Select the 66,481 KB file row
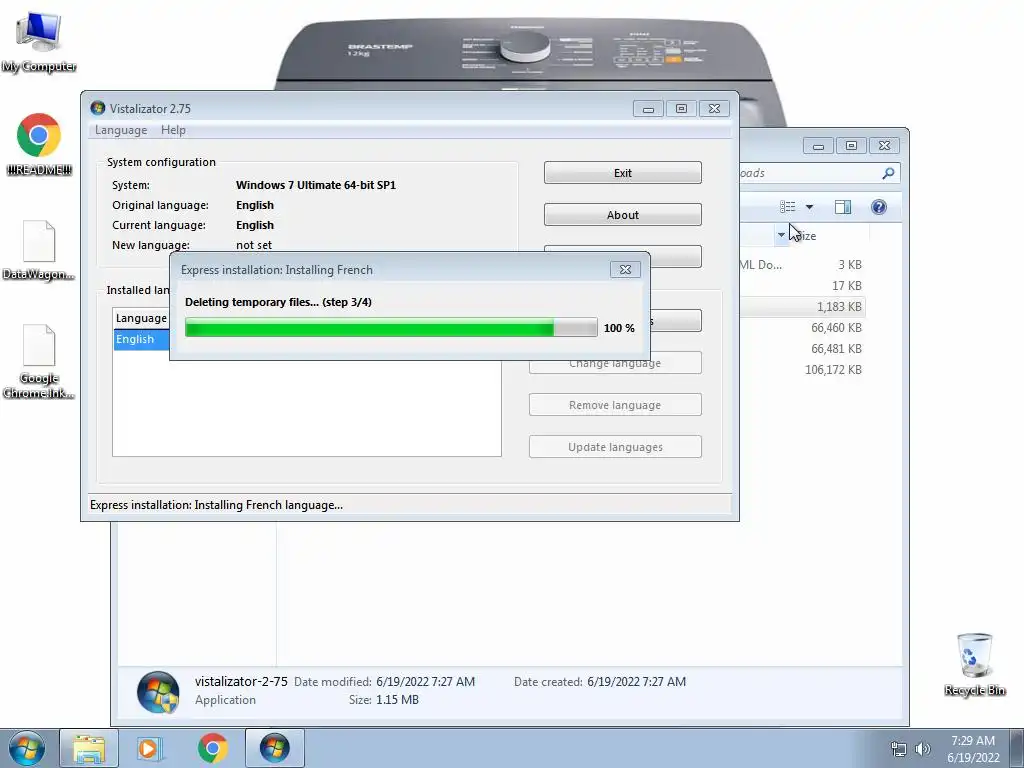This screenshot has height=768, width=1024. 803,349
